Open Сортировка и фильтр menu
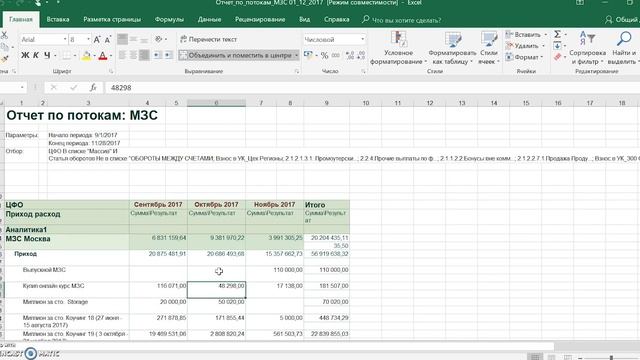 (587, 48)
